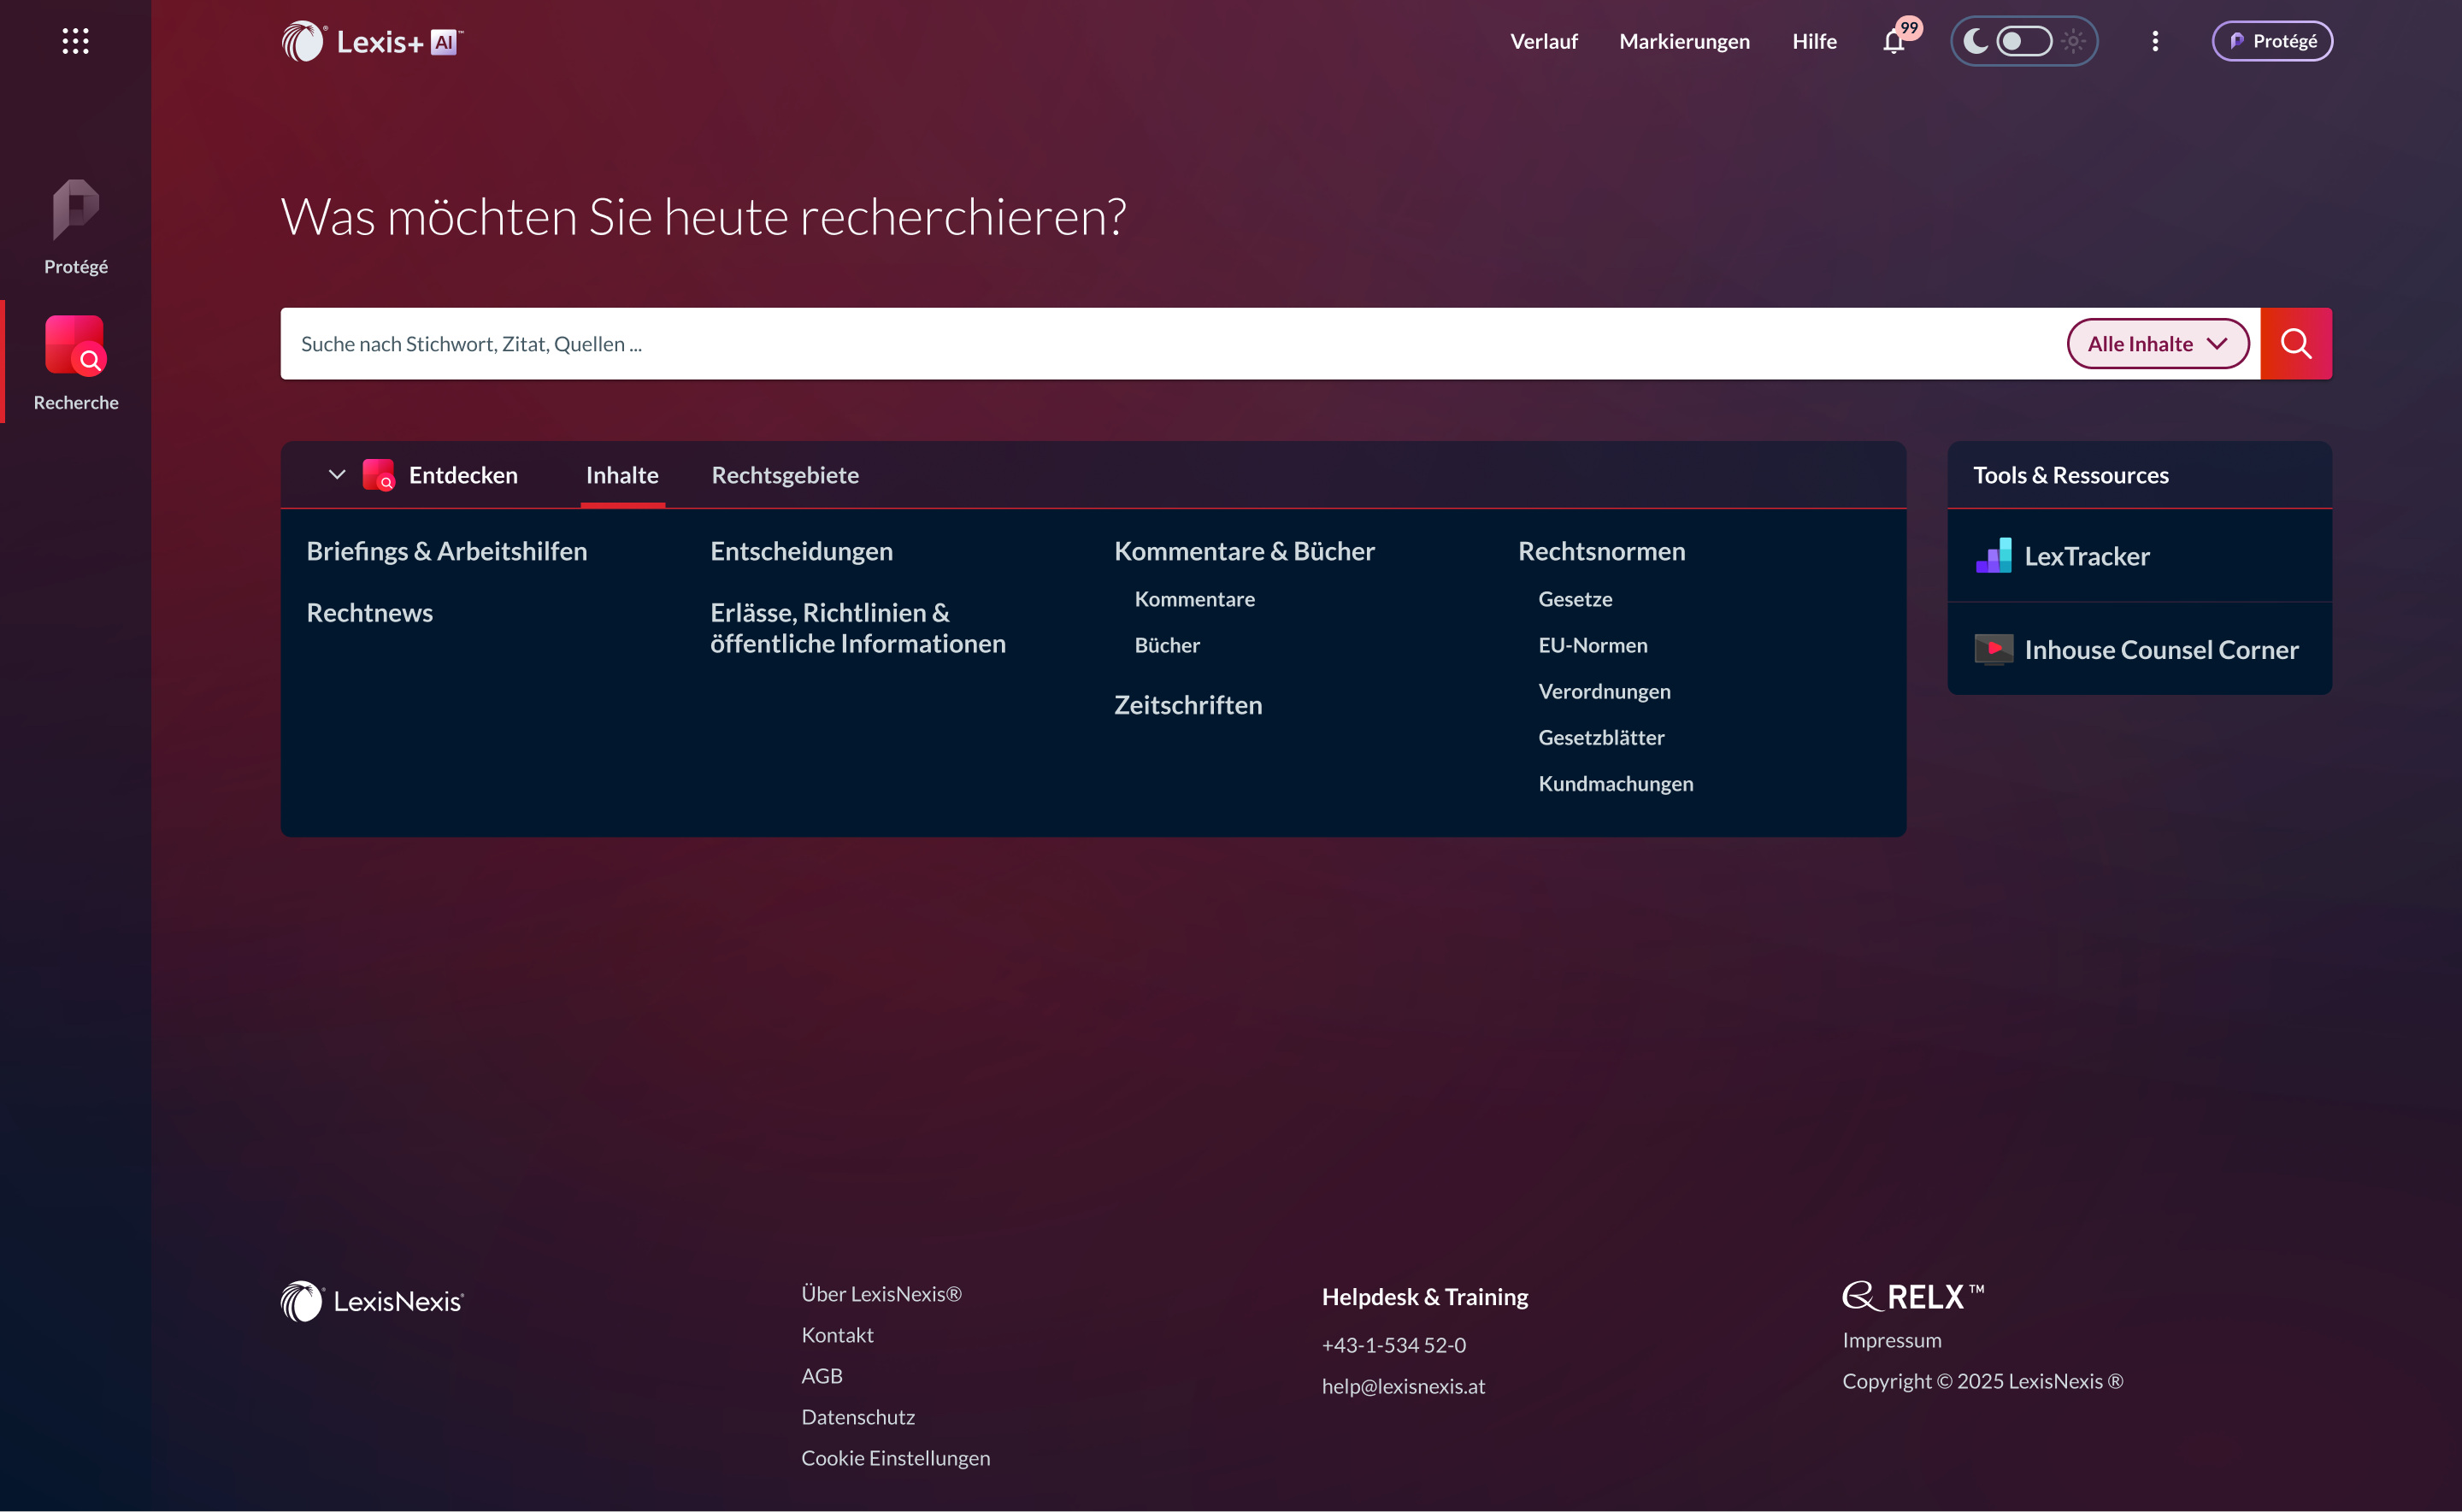Open the three-dot more options menu

2155,41
